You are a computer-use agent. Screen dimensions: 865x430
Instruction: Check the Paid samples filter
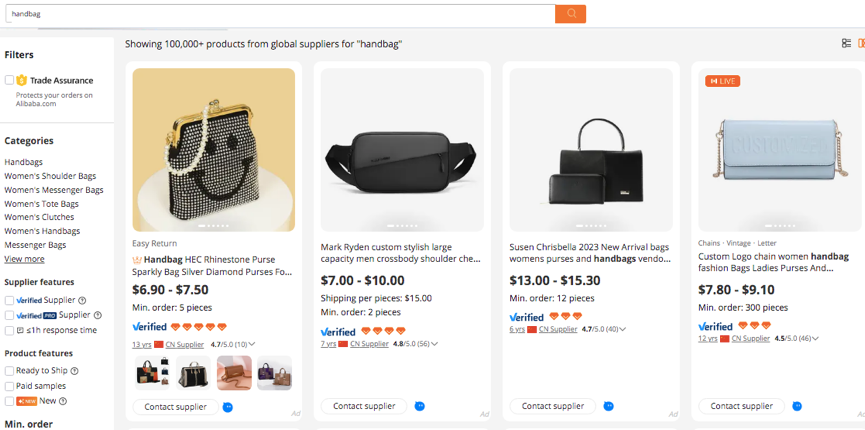pos(9,386)
